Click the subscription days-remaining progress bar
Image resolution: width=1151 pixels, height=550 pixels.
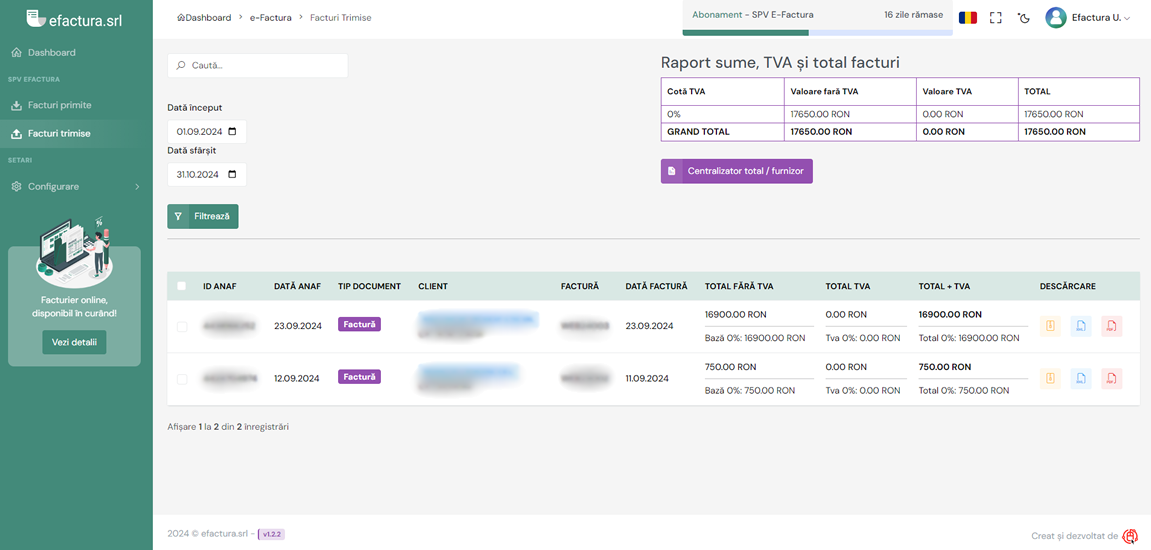817,32
